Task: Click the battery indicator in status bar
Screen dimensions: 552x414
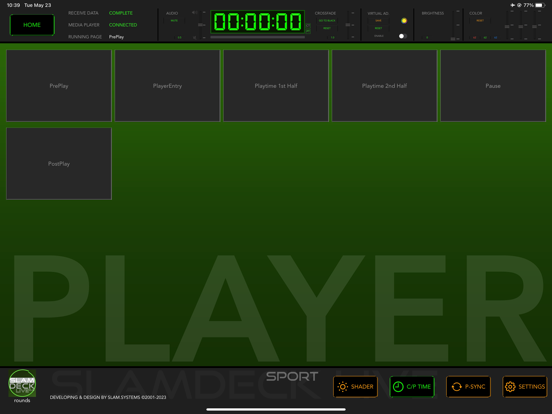Action: 540,5
